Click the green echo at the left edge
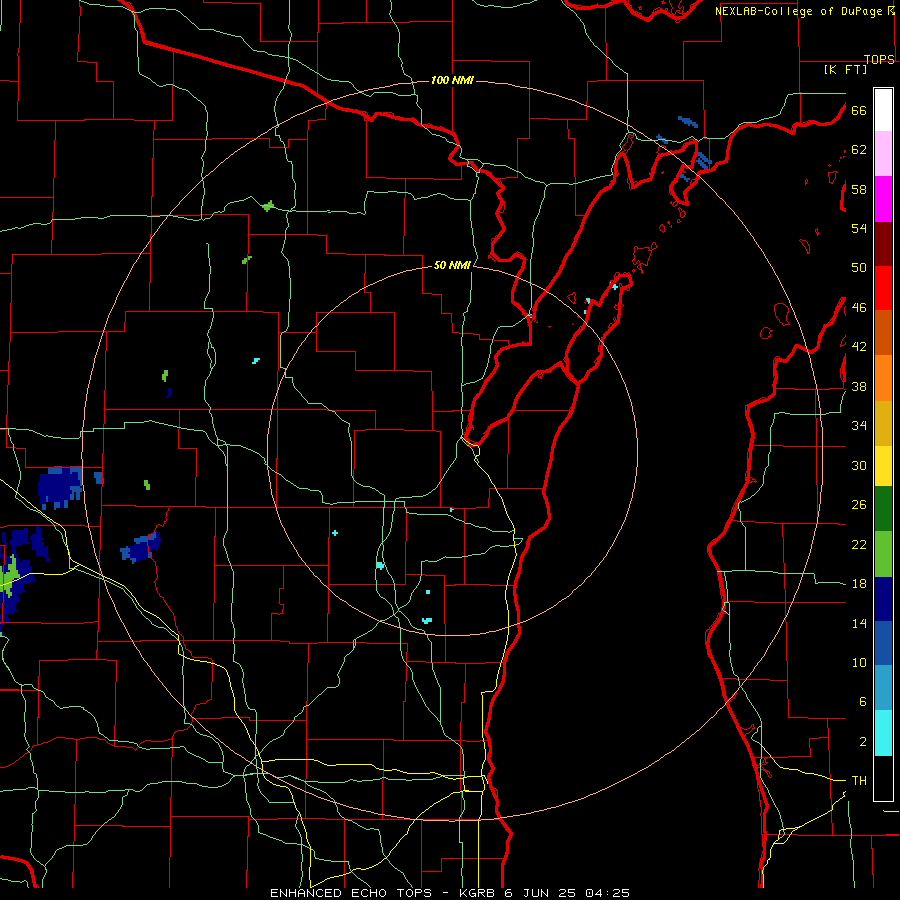The image size is (900, 900). [x=10, y=576]
